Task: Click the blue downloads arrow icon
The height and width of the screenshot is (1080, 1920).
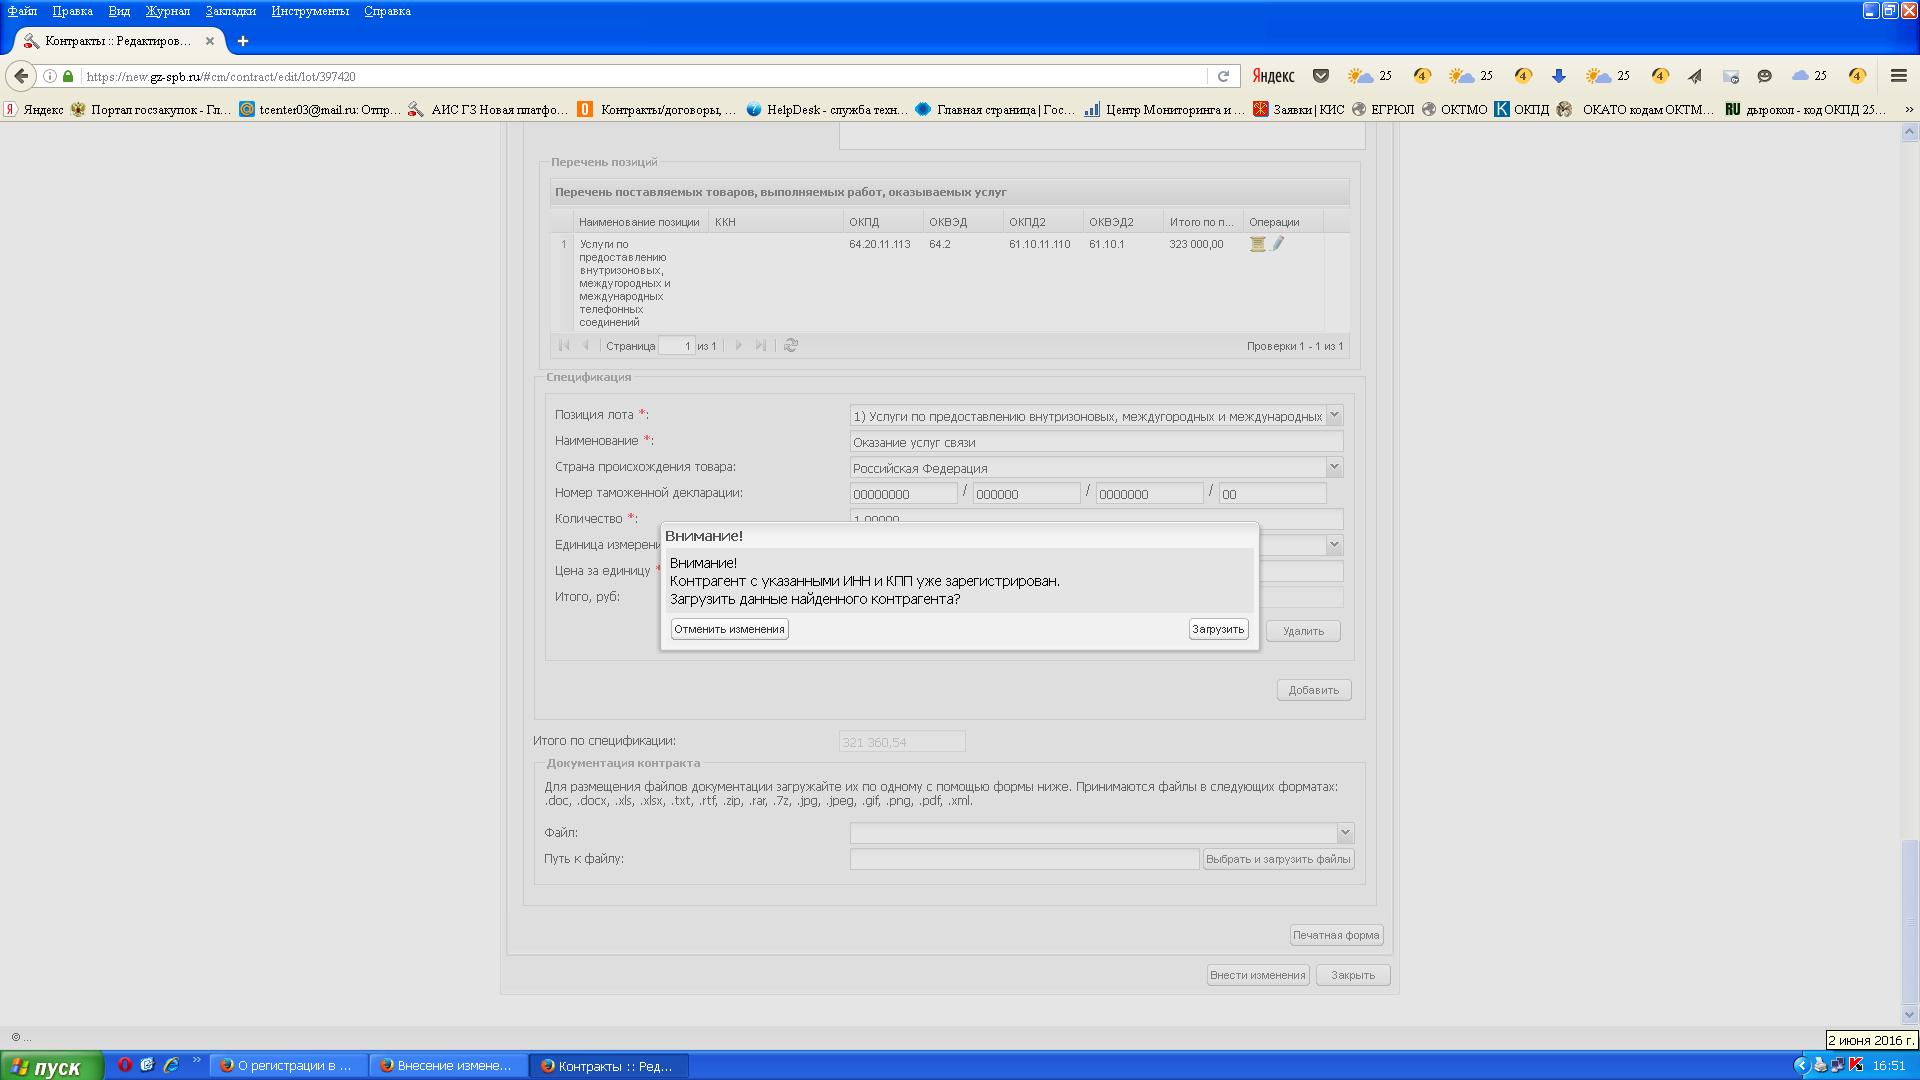Action: [1558, 76]
